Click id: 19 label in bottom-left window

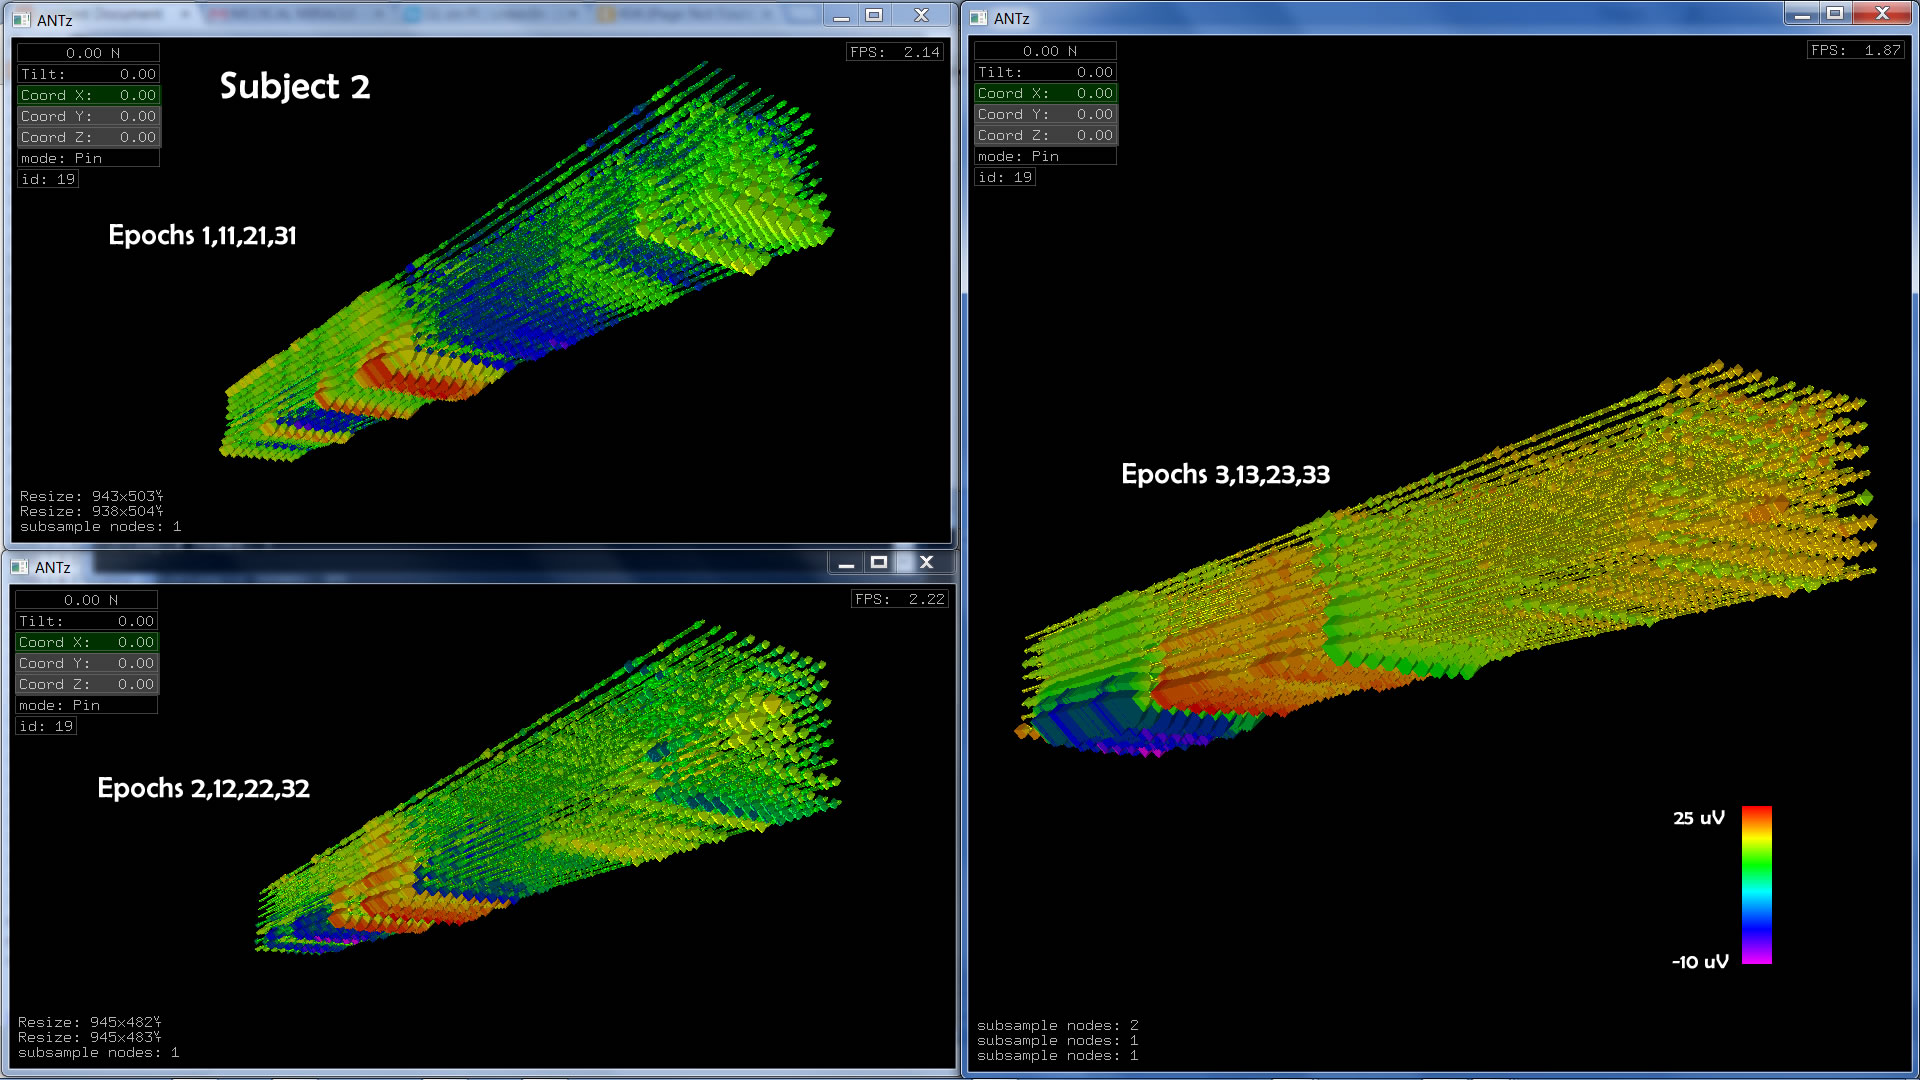pos(46,726)
